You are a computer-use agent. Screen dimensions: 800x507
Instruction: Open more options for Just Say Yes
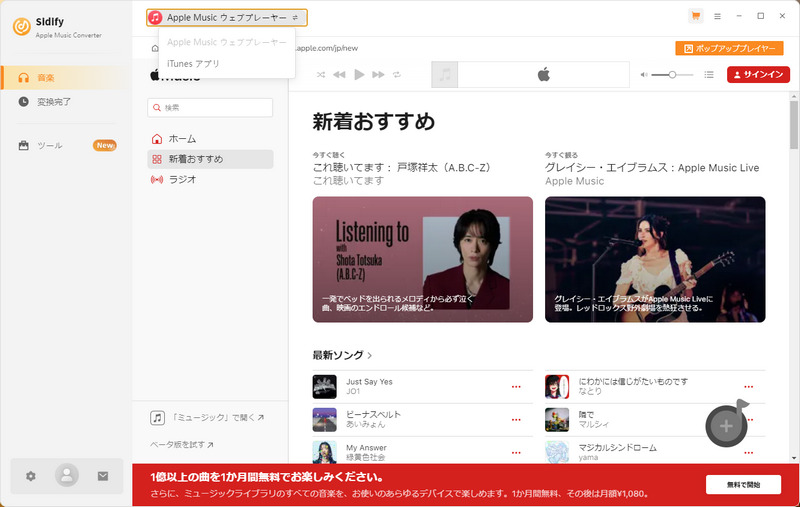pyautogui.click(x=516, y=387)
